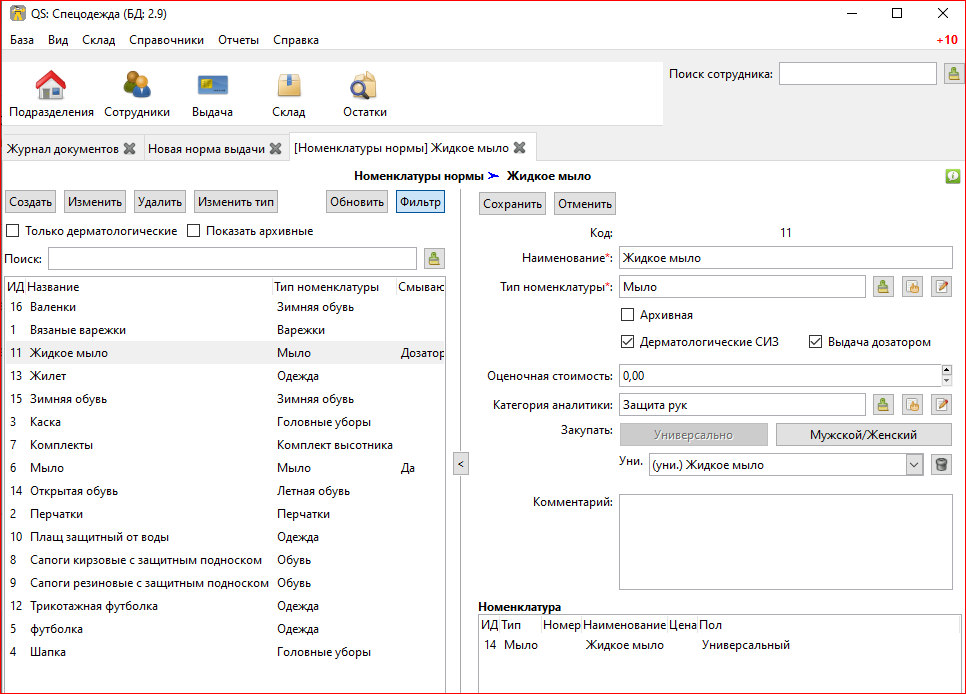Click into the Комментарий text area
966x694 pixels.
click(x=785, y=541)
